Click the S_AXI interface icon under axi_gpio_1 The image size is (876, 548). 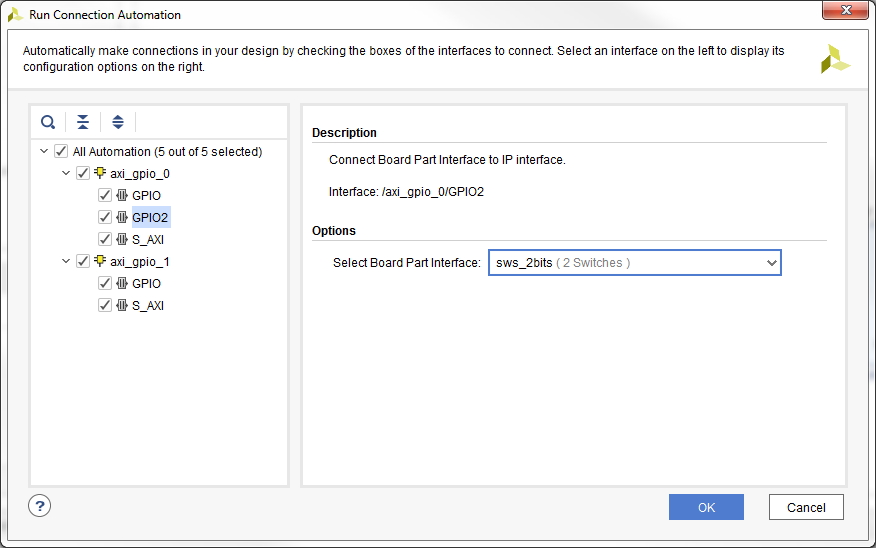122,305
